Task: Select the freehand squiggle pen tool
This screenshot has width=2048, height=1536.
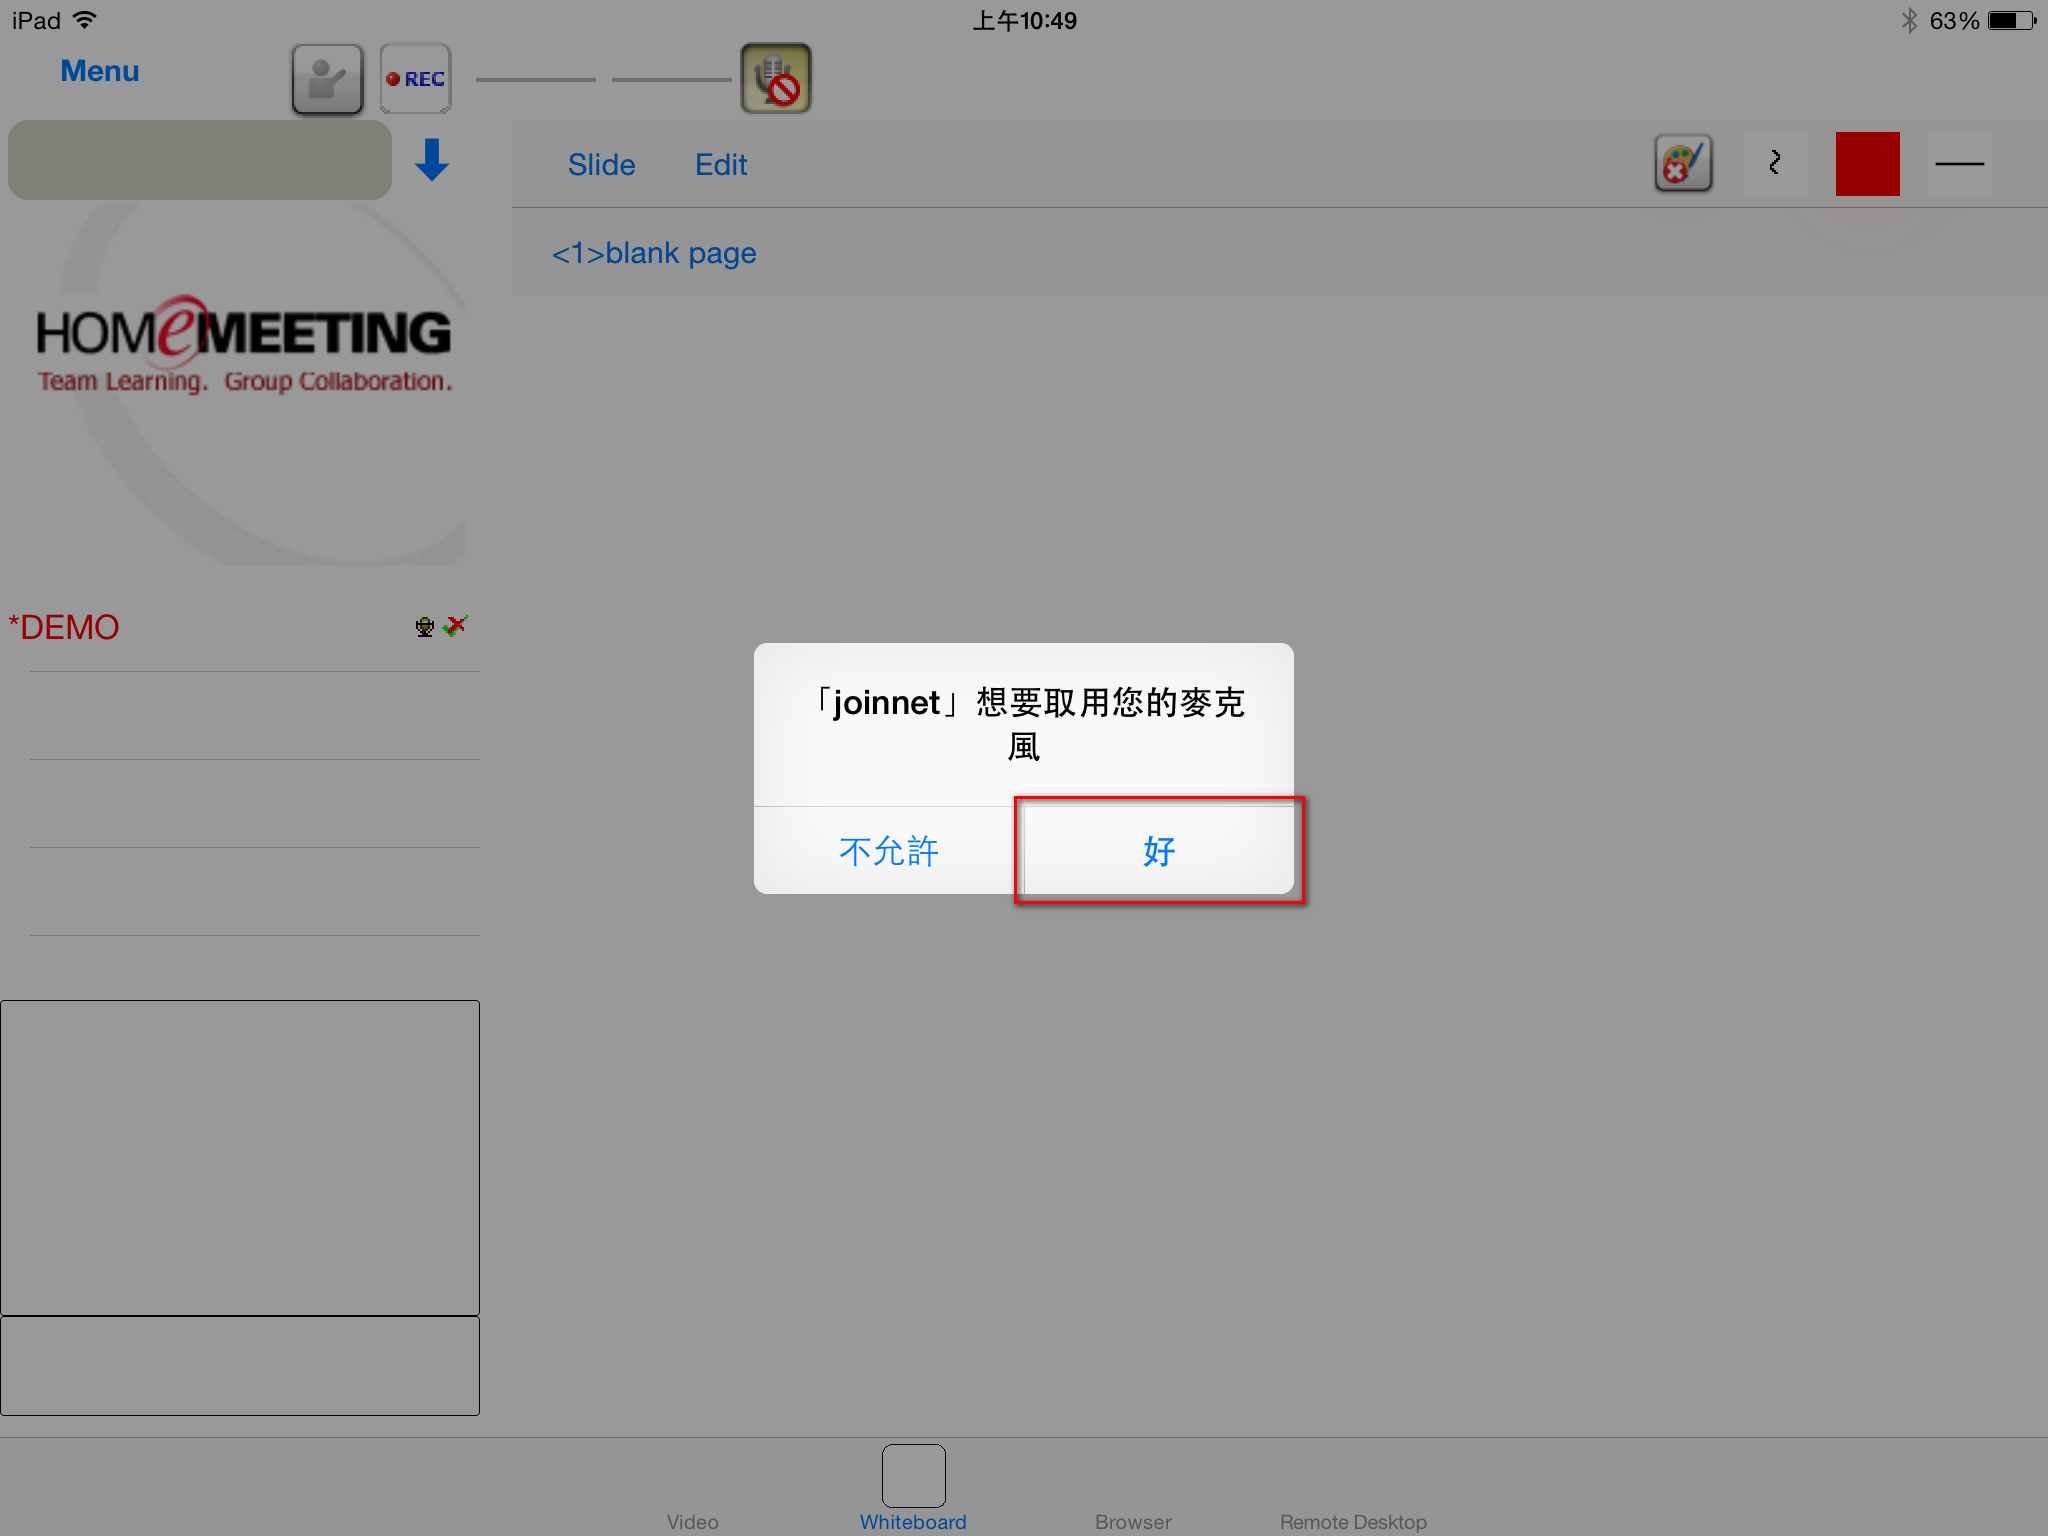Action: tap(1775, 163)
